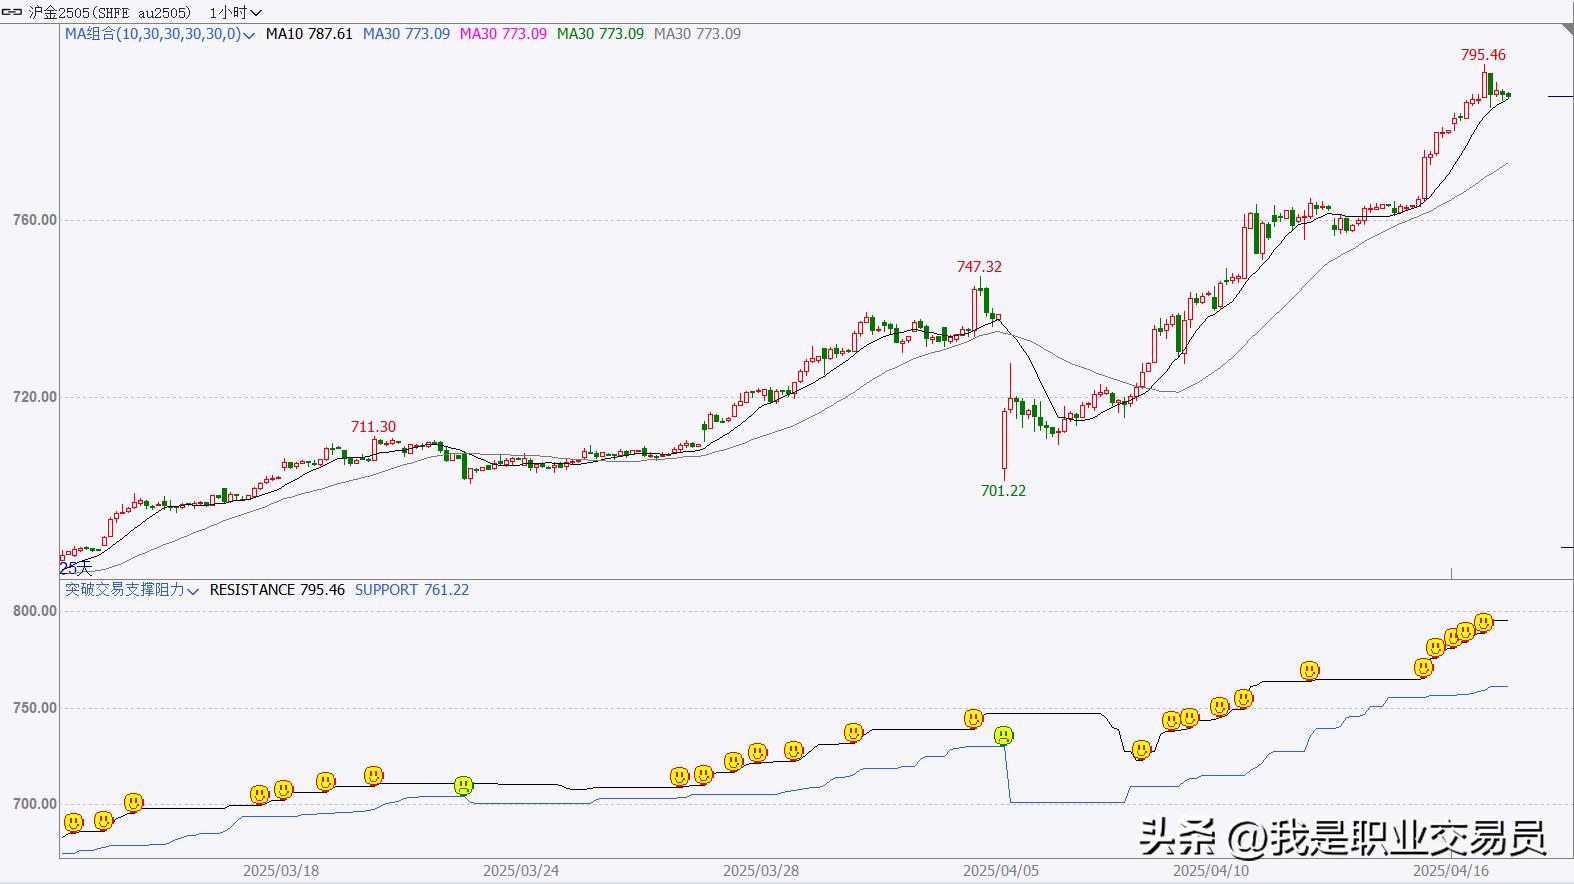
Task: Select the magenta MA30 773.09 label
Action: (x=503, y=34)
